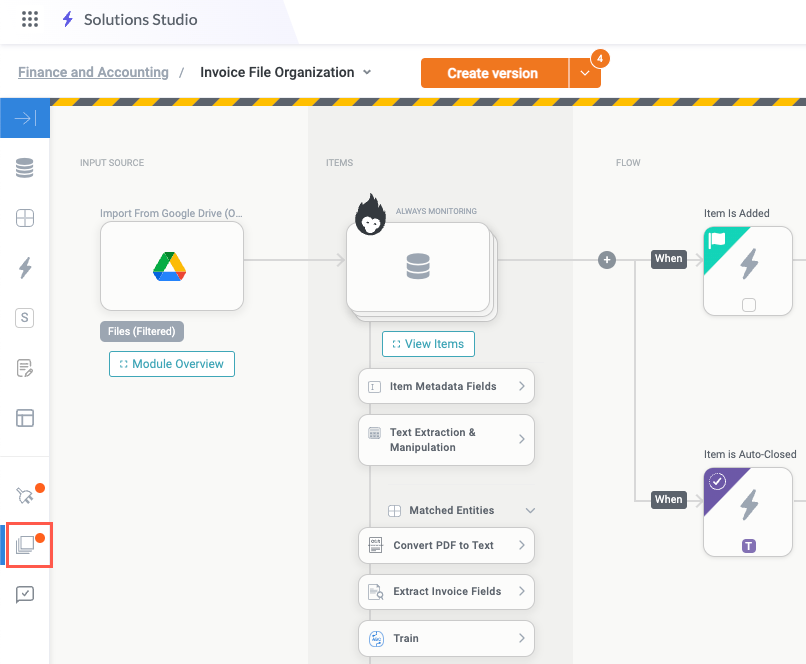Screen dimensions: 806x664
Task: Open the lightning bolt actions sidebar icon
Action: tap(25, 267)
